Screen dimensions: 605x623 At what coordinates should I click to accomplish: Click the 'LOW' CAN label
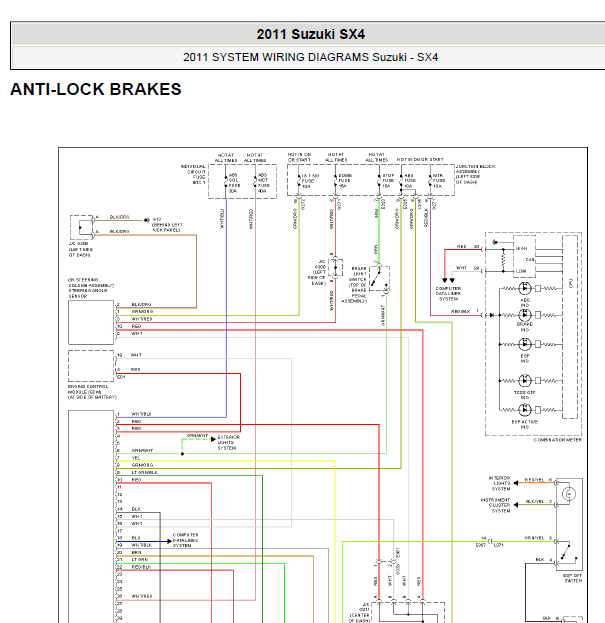521,271
